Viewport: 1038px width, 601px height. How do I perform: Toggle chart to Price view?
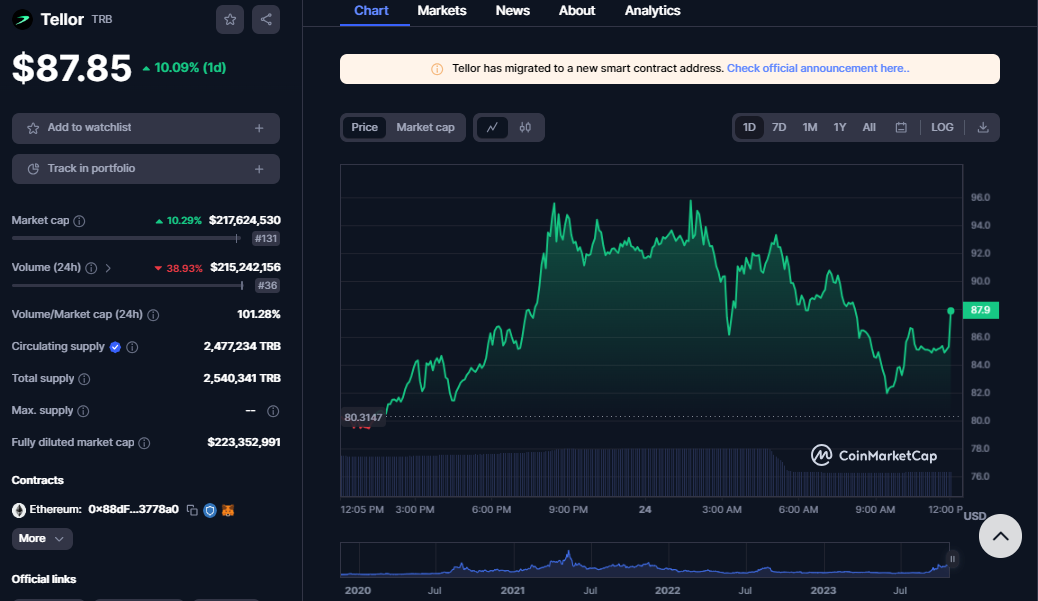pos(364,127)
